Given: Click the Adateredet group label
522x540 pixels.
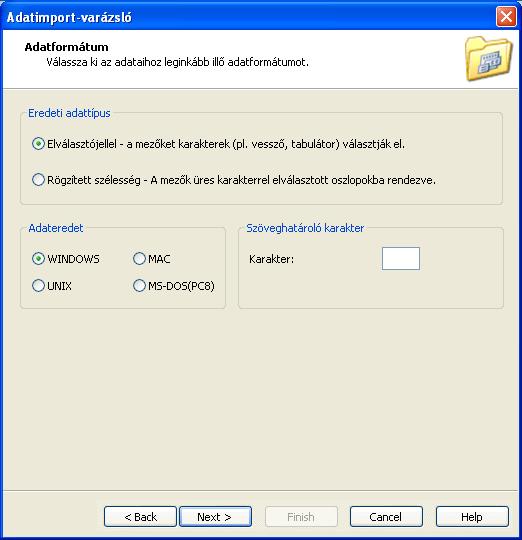Looking at the screenshot, I should pos(56,228).
